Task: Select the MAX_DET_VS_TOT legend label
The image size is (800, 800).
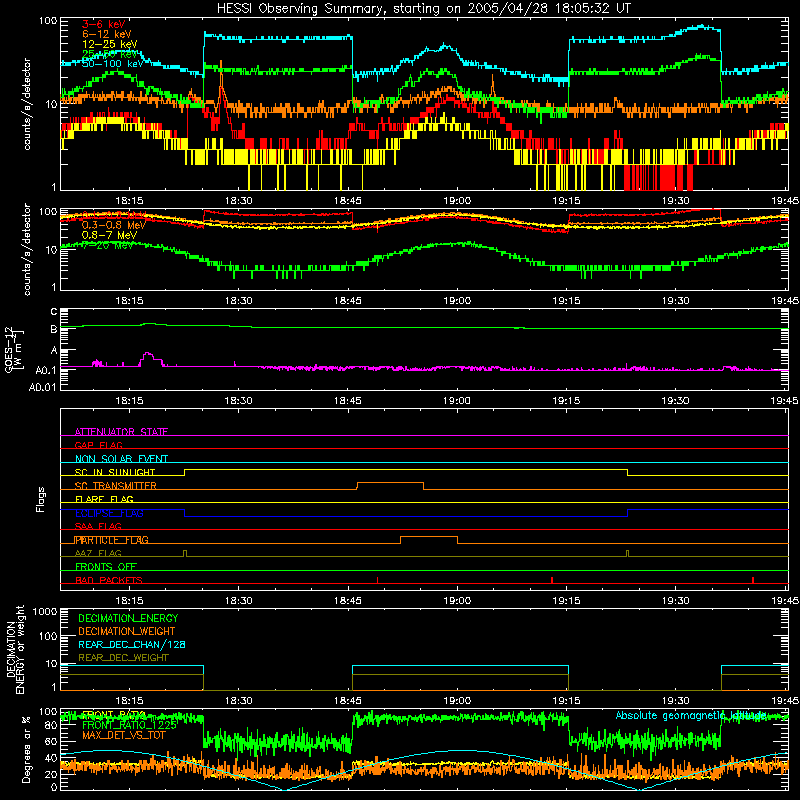Action: tap(123, 735)
